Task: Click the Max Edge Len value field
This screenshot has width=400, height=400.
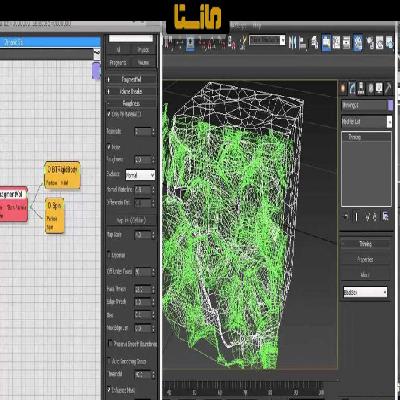Action: pyautogui.click(x=143, y=329)
